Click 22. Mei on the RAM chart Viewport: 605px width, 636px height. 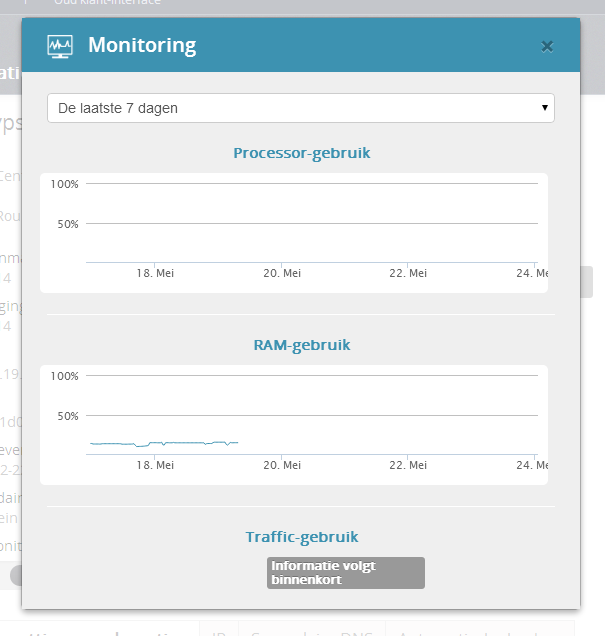409,465
